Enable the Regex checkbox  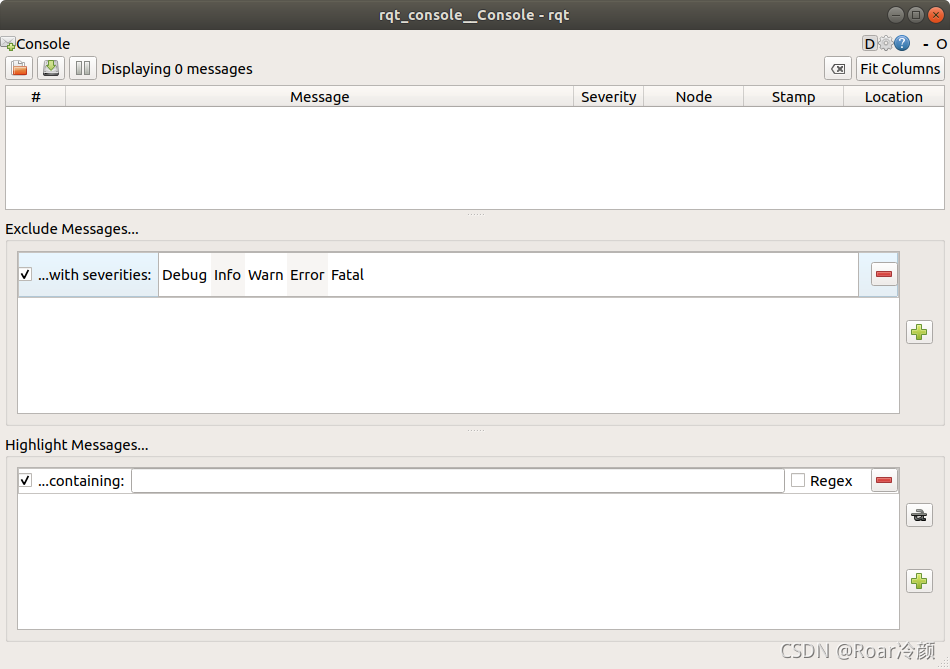point(799,481)
